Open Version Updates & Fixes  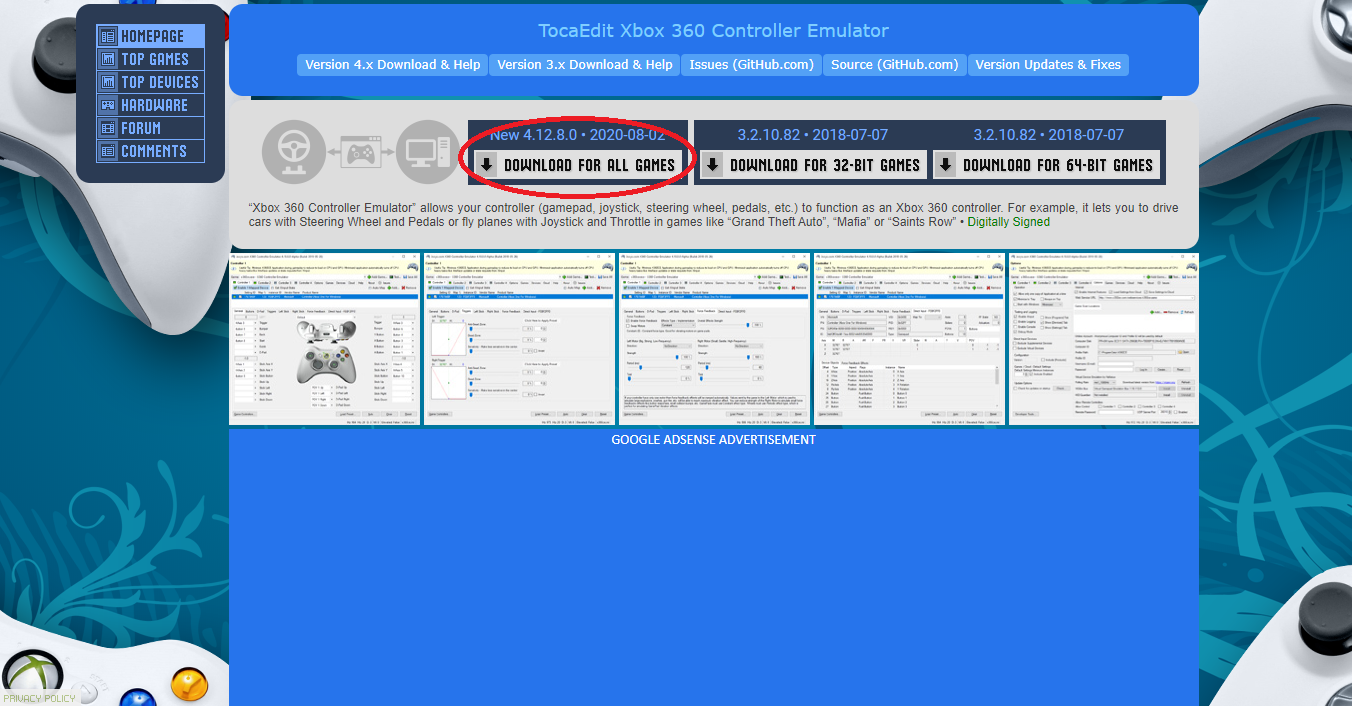(x=1048, y=65)
